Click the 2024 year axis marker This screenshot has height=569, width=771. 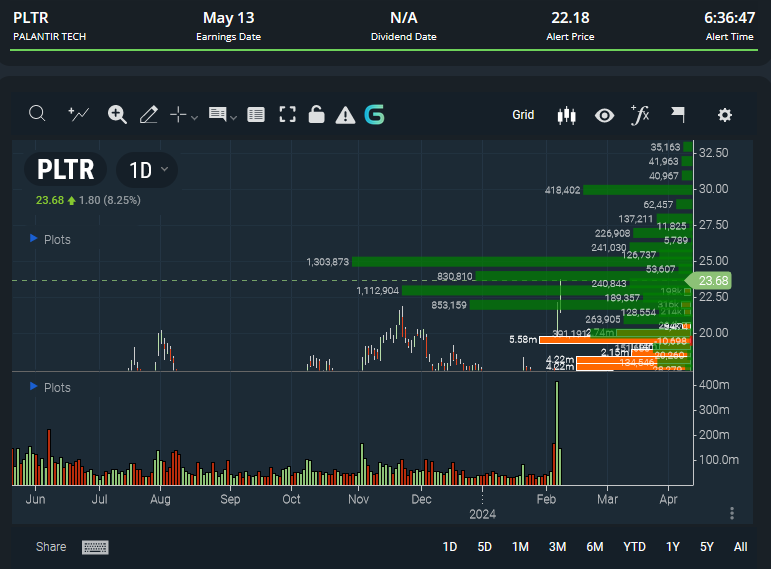pyautogui.click(x=482, y=514)
